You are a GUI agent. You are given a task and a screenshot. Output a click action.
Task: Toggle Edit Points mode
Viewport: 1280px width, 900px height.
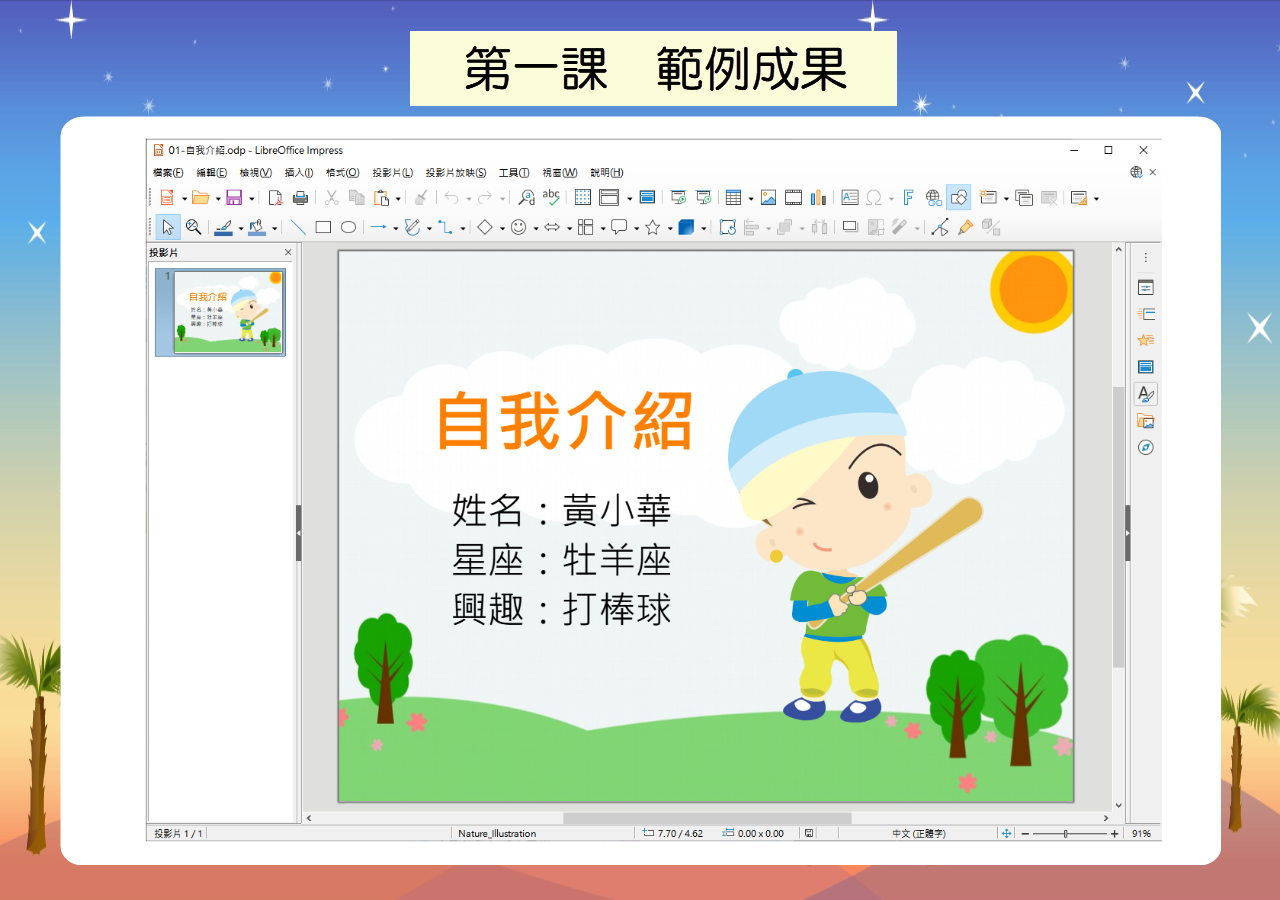[x=939, y=228]
